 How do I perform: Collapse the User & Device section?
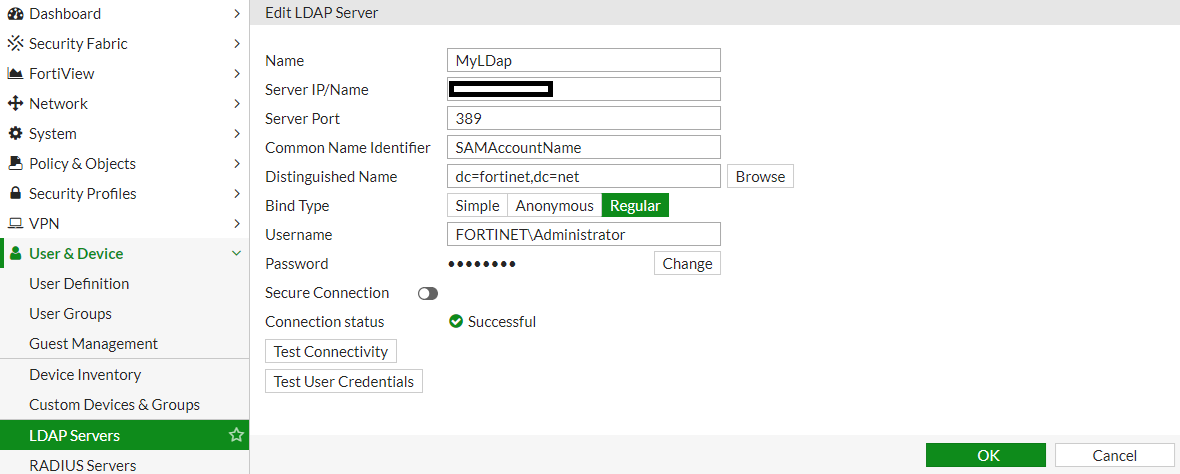click(236, 254)
